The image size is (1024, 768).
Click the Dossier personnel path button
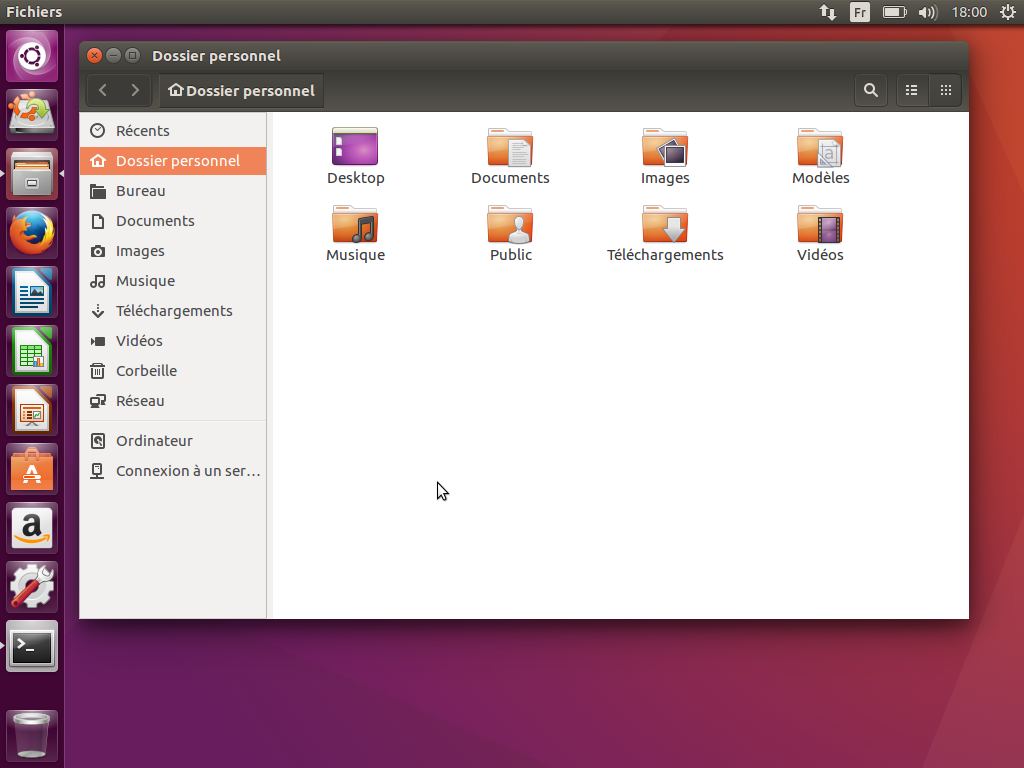pos(241,90)
